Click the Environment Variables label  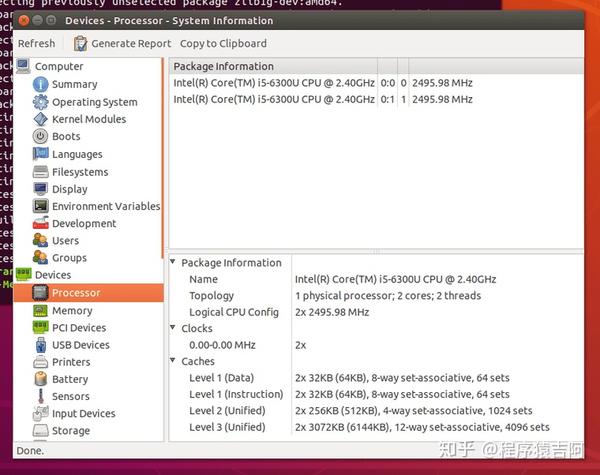click(x=106, y=206)
